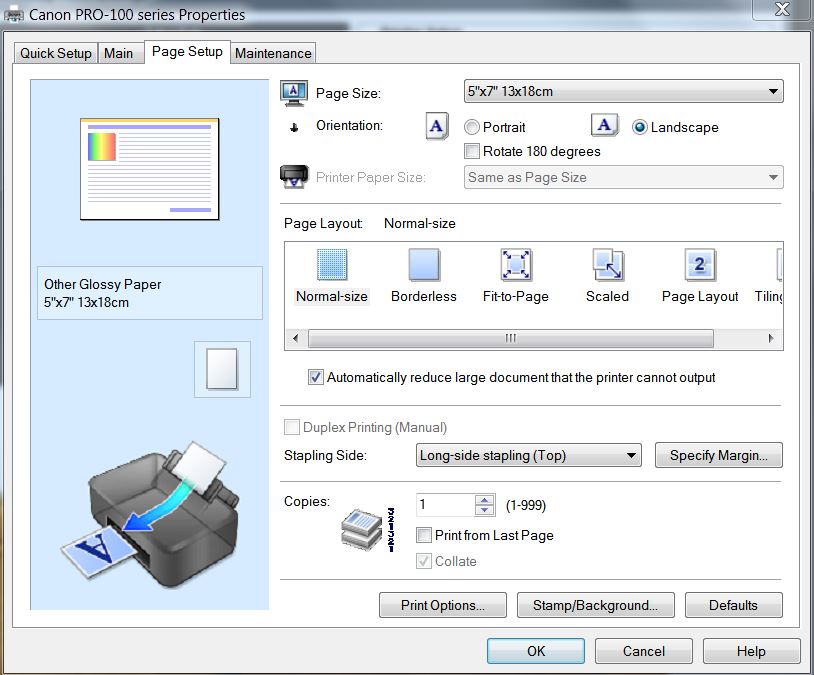
Task: Click the layout list horizontal scrollbar thumb
Action: pyautogui.click(x=511, y=339)
